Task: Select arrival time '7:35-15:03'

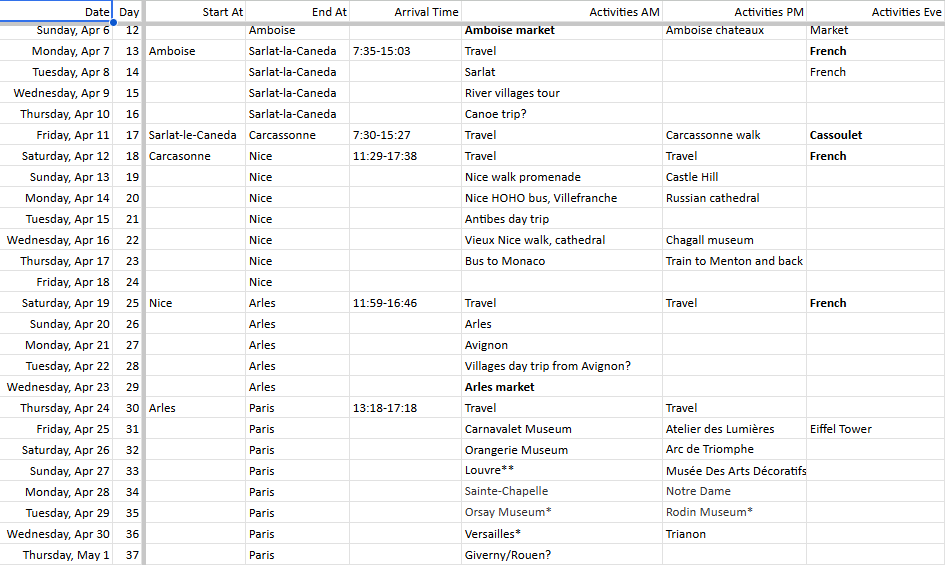Action: (406, 51)
